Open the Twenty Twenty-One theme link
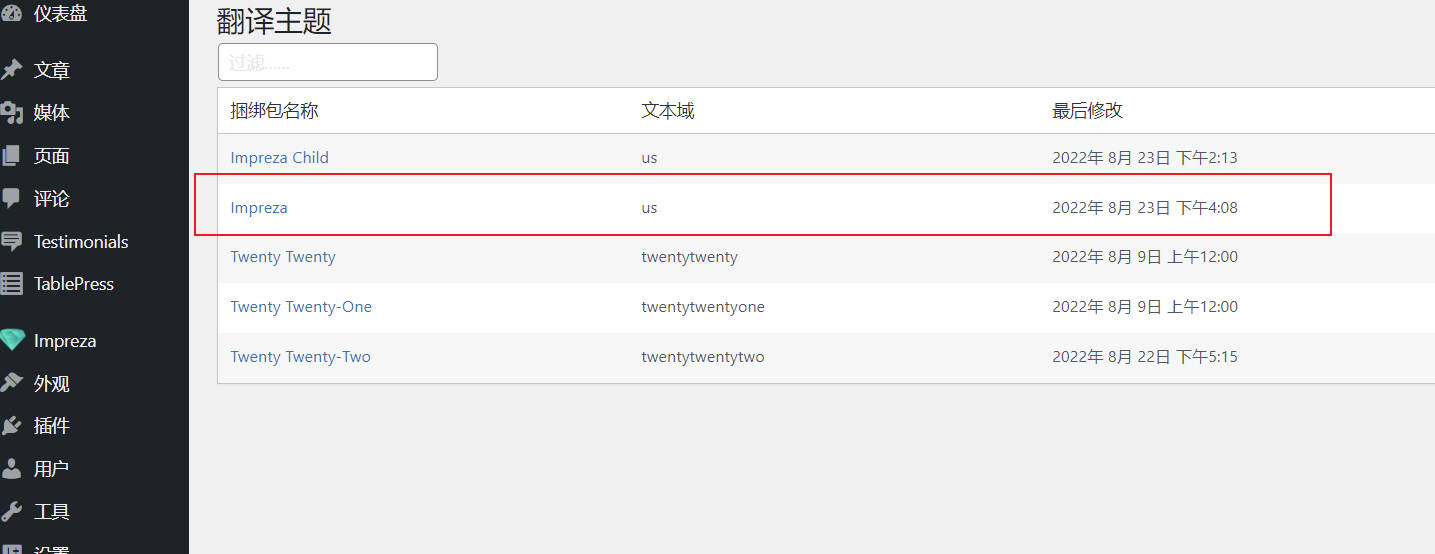Image resolution: width=1435 pixels, height=554 pixels. (x=301, y=307)
